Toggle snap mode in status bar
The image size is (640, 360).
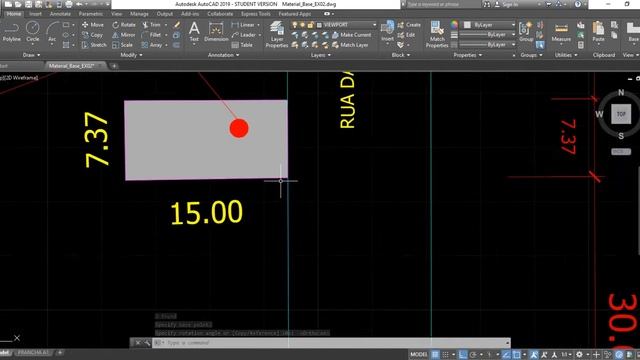click(446, 355)
